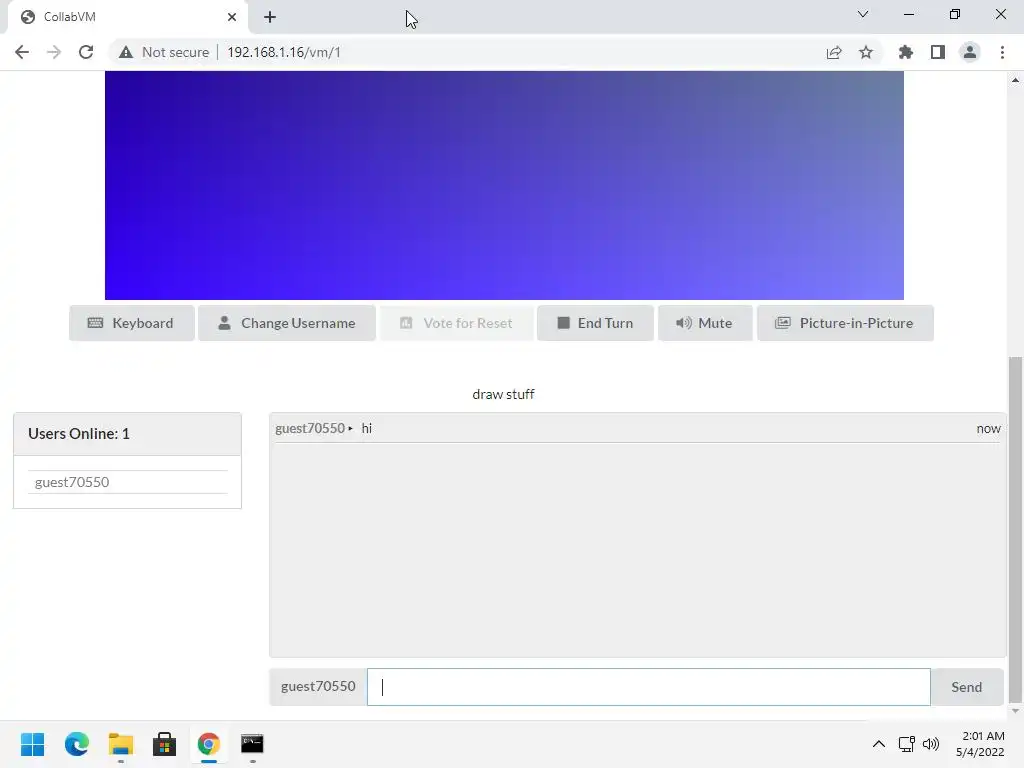Restore down the Chrome window
This screenshot has height=768, width=1024.
pos(955,14)
